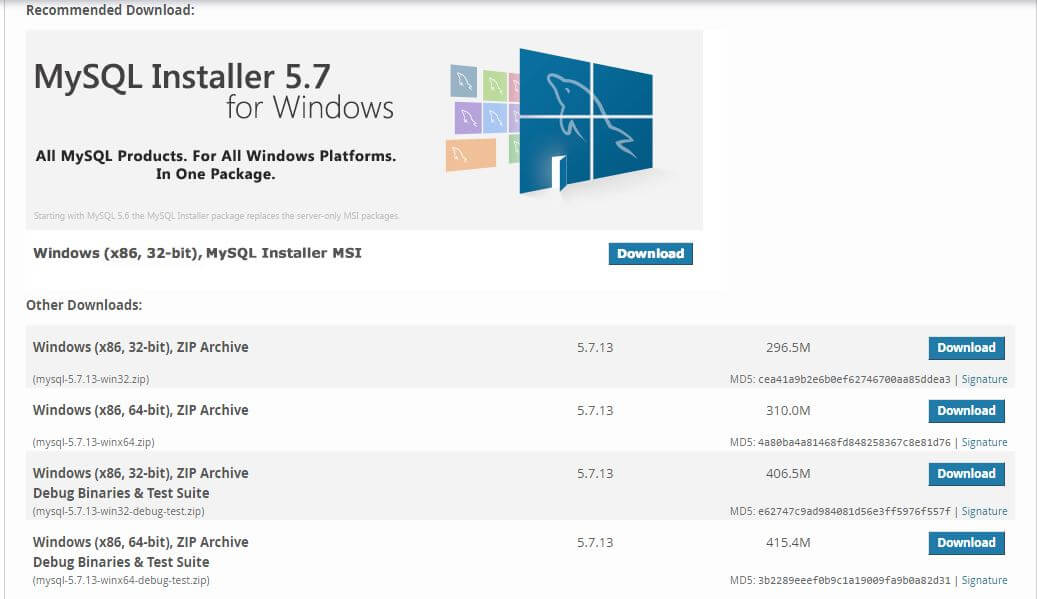Click the 296.5M file size value

point(788,347)
